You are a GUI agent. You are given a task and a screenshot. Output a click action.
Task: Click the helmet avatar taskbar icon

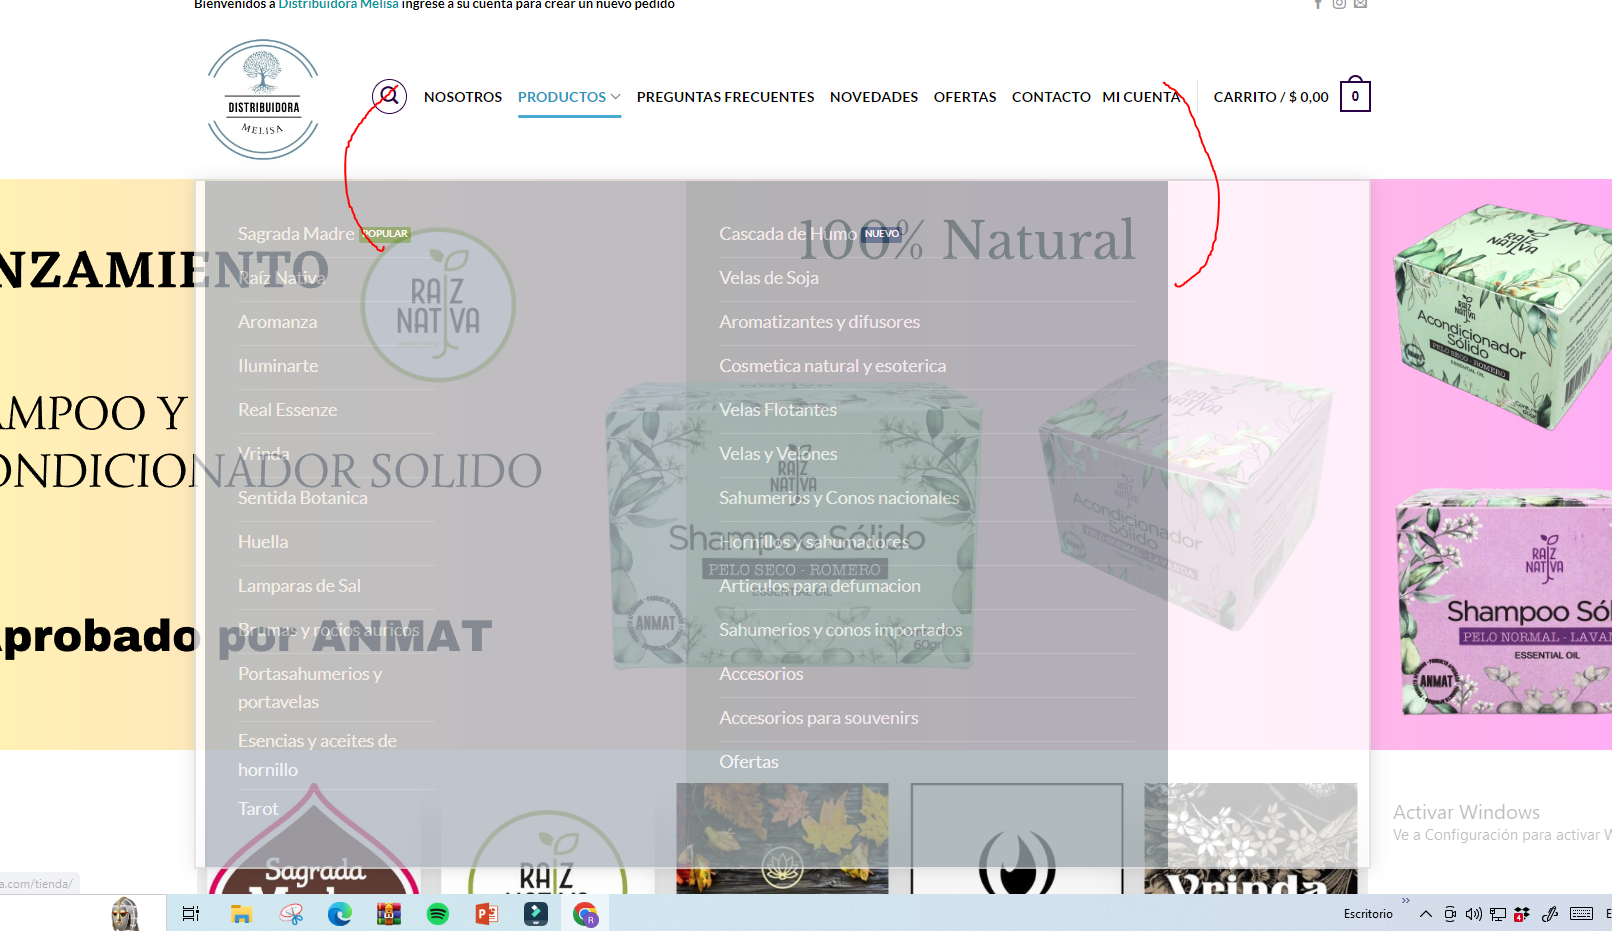[125, 914]
